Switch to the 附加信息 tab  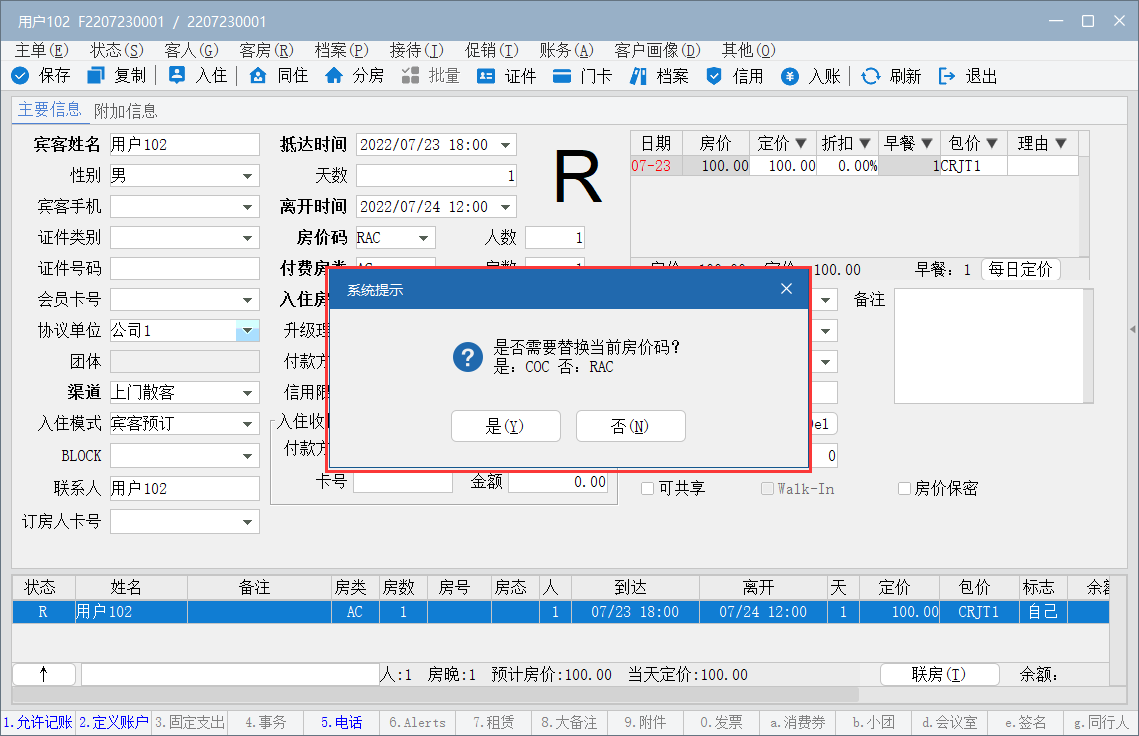coord(126,110)
